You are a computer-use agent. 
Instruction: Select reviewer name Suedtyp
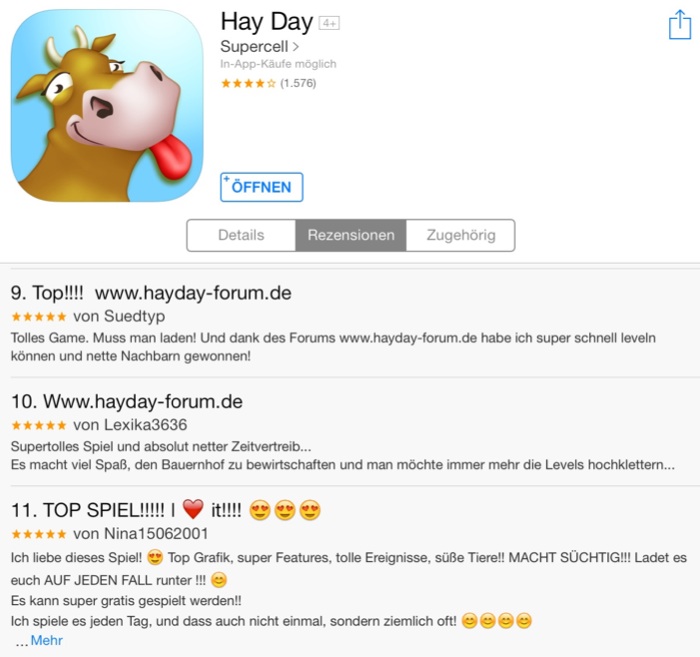pos(134,316)
